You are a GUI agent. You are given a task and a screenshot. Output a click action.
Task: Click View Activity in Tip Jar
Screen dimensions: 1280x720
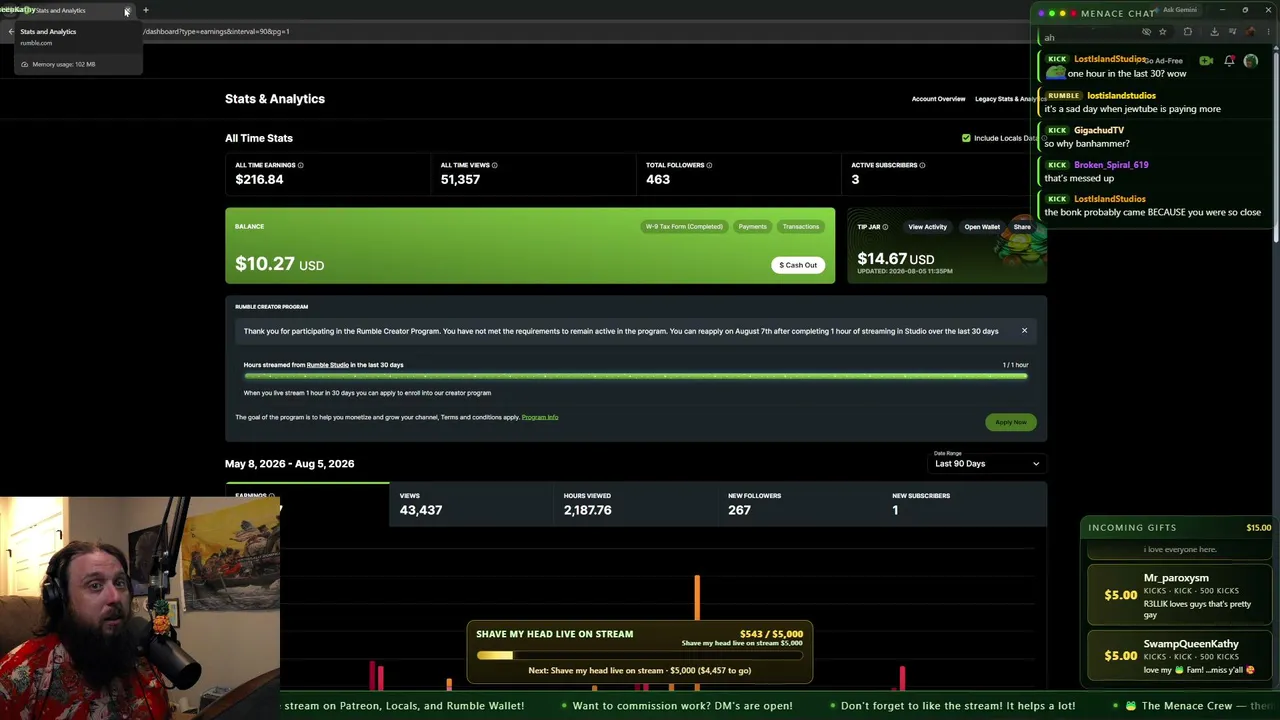coord(927,227)
